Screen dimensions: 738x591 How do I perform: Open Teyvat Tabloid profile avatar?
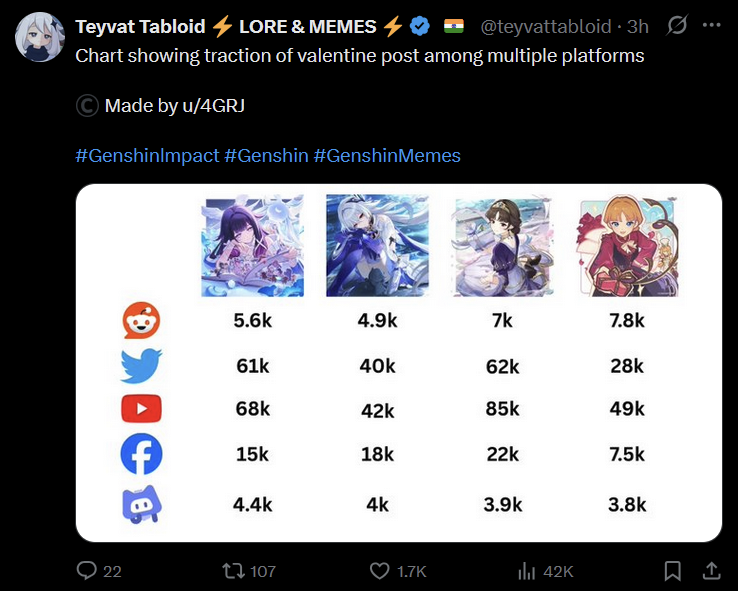[x=40, y=38]
